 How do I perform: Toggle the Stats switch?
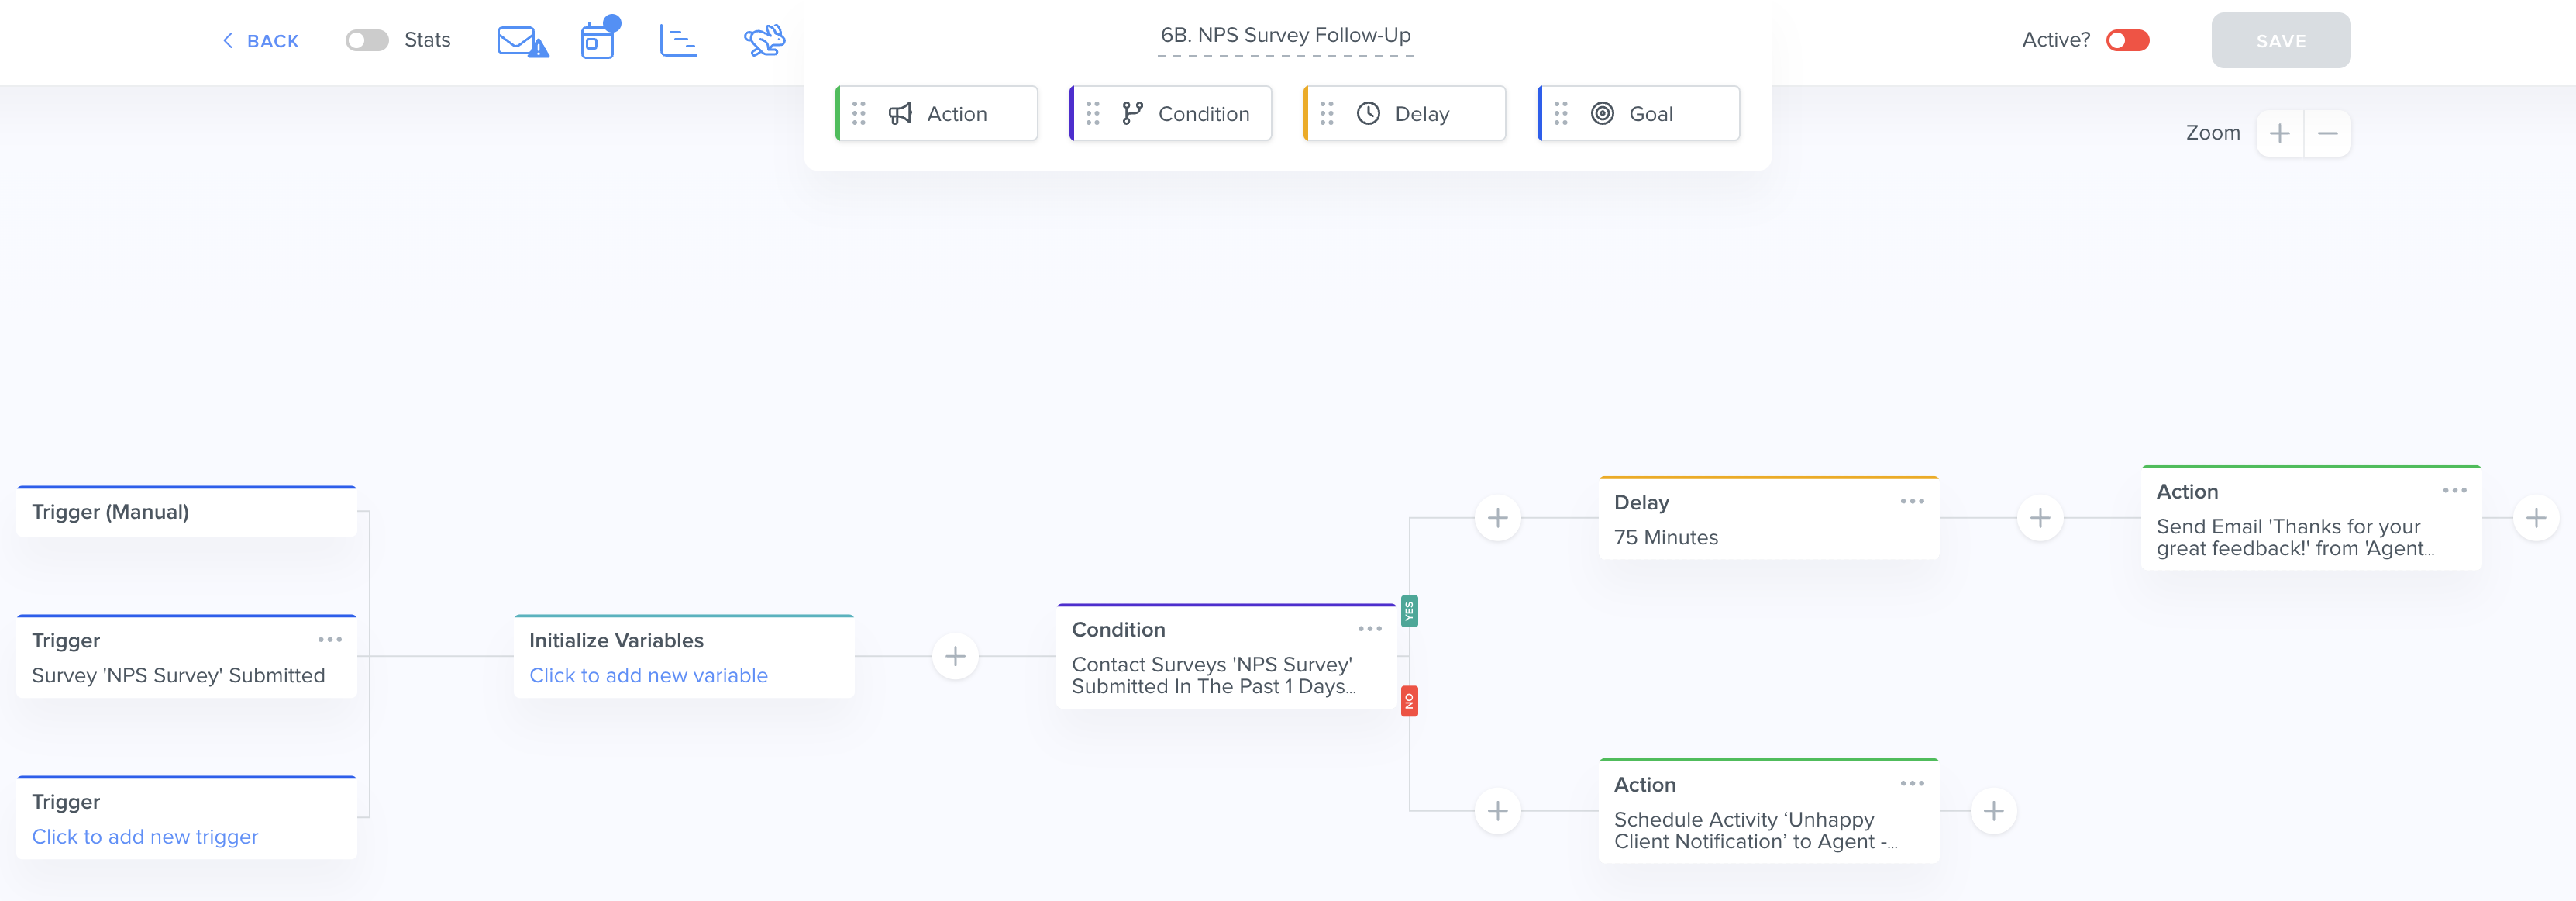coord(367,40)
